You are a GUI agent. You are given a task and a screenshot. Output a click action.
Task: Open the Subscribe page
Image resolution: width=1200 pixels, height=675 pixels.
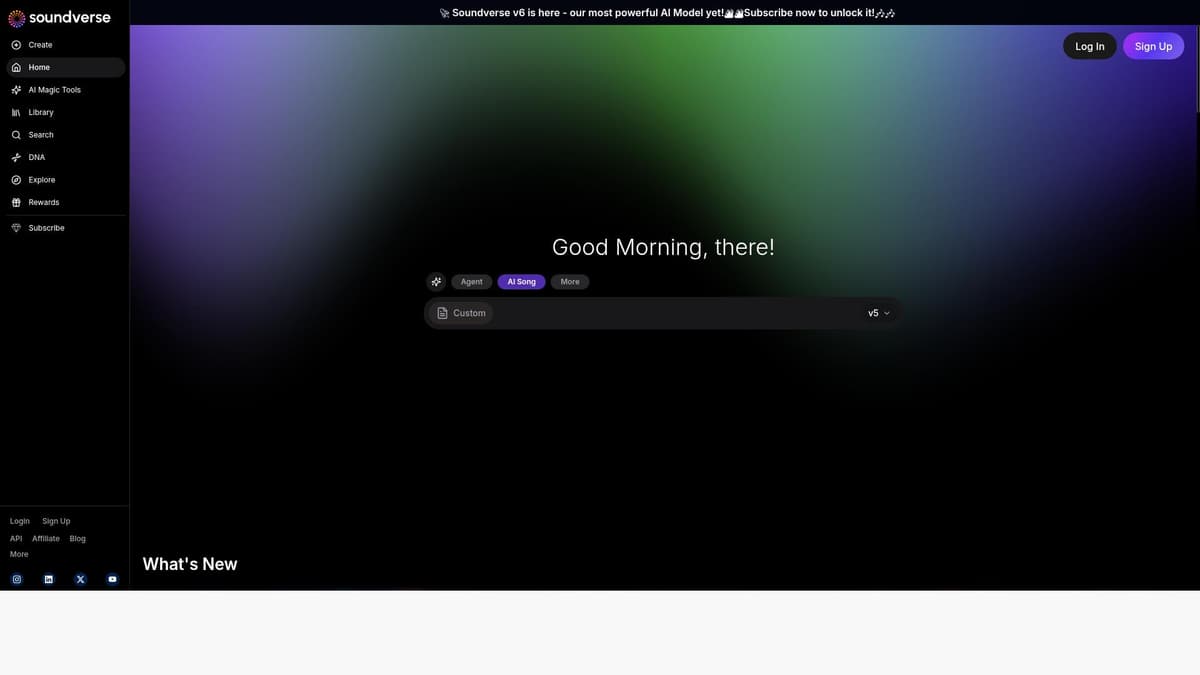[x=65, y=228]
